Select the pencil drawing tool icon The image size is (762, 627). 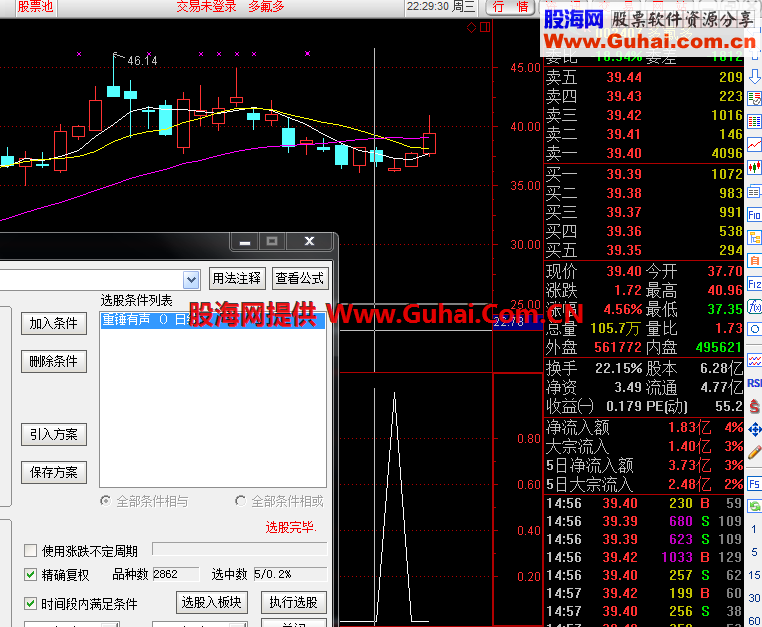coord(754,453)
